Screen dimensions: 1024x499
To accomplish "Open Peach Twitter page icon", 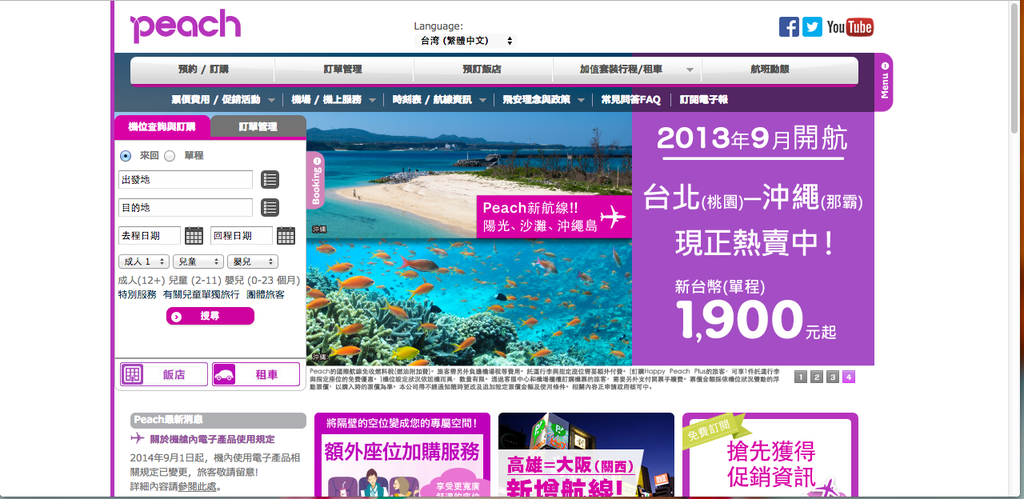I will point(812,27).
